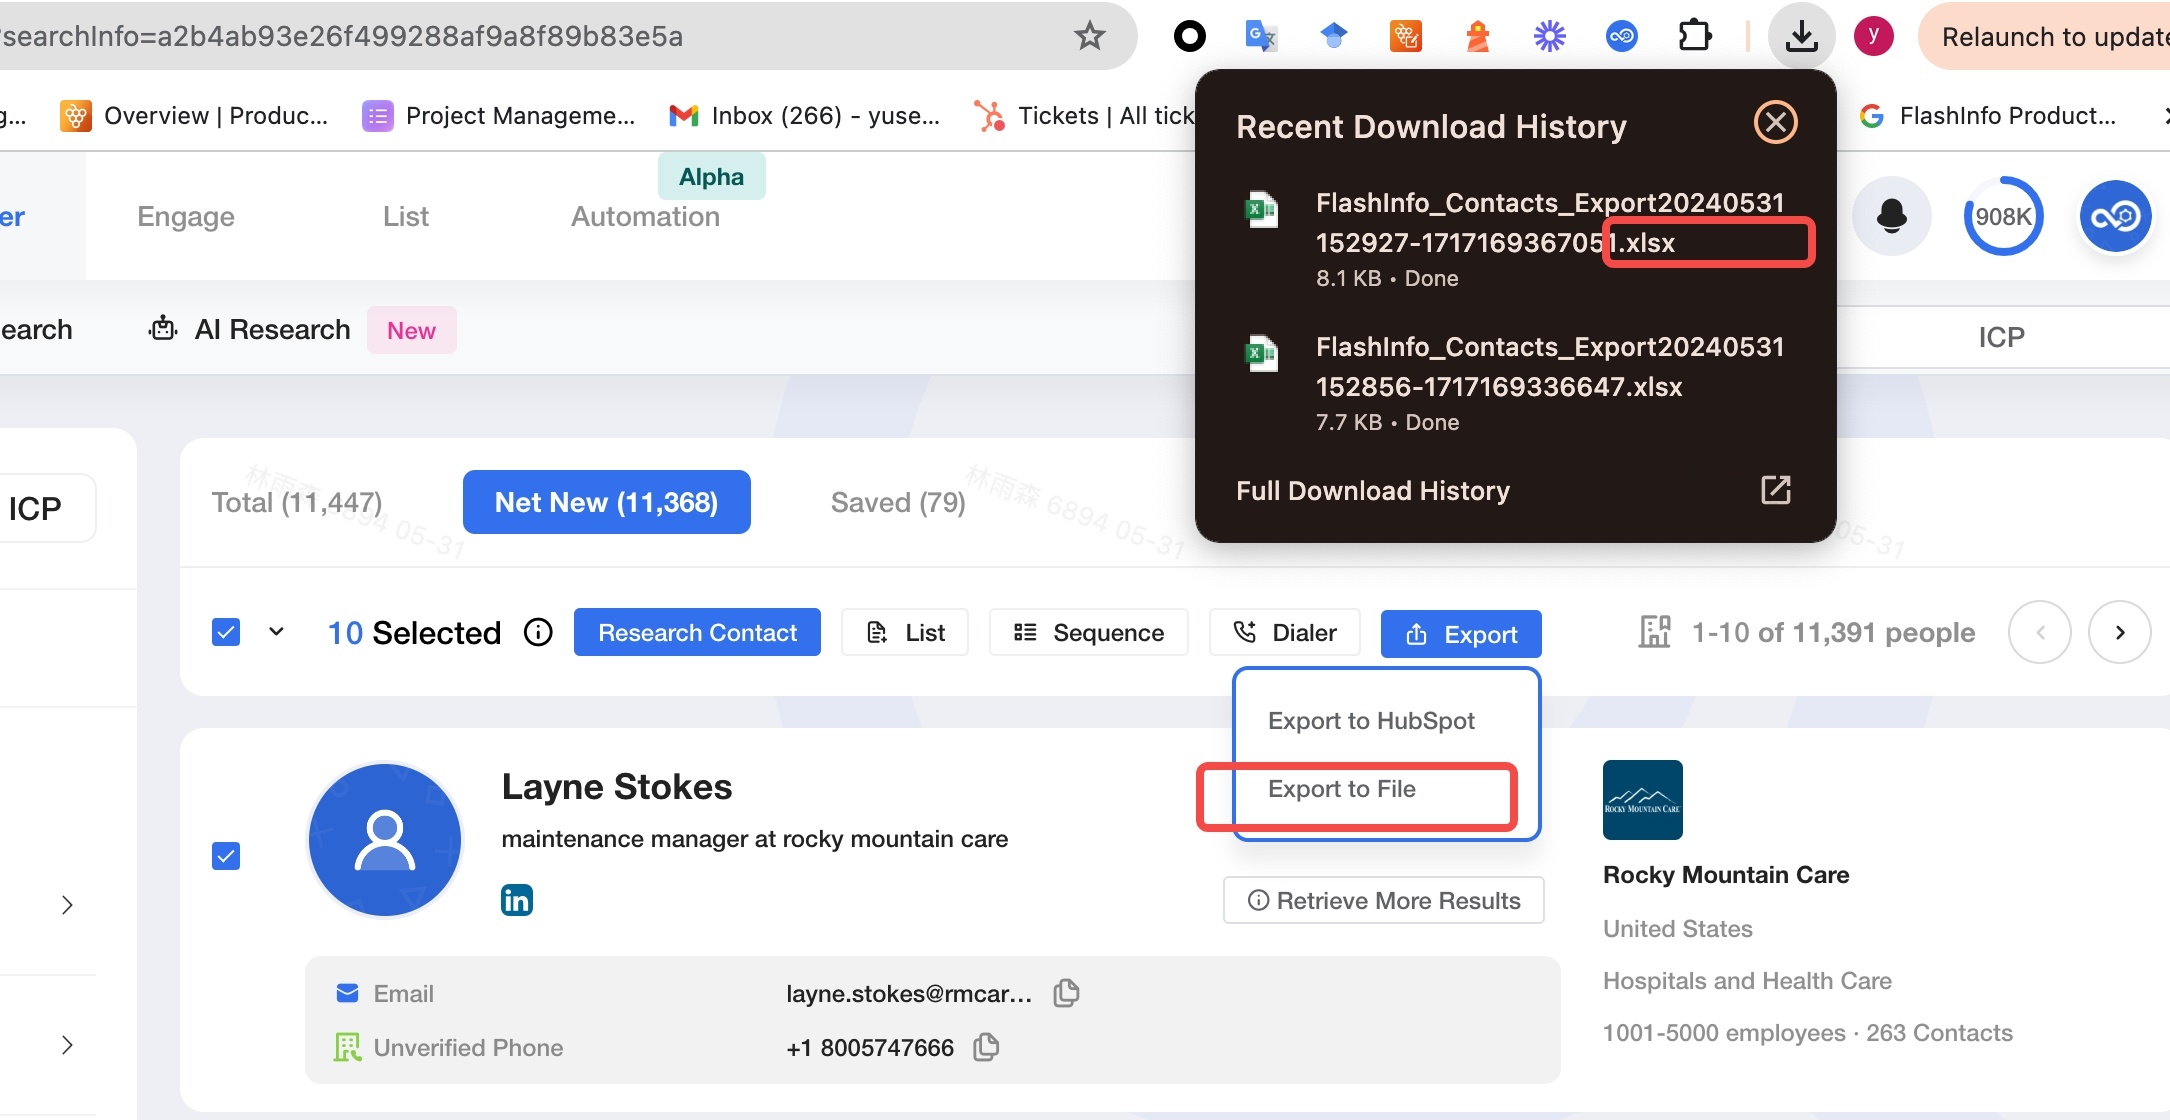Expand the lower left sidebar chevron
Screen dimensions: 2170x1120
click(67, 1045)
